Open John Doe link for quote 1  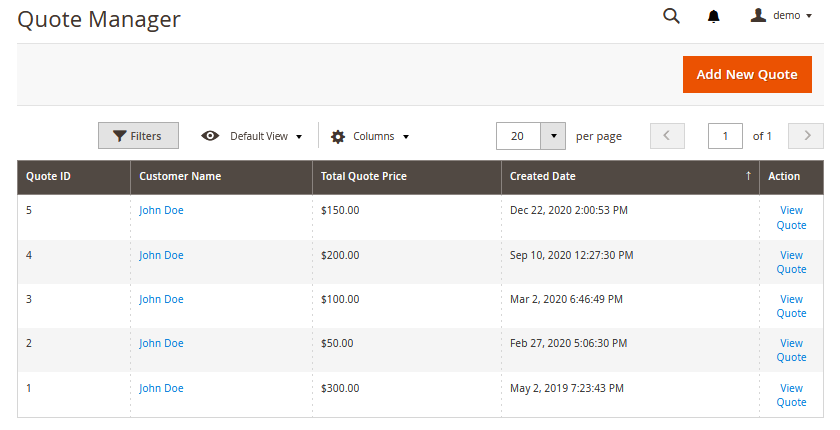point(161,388)
